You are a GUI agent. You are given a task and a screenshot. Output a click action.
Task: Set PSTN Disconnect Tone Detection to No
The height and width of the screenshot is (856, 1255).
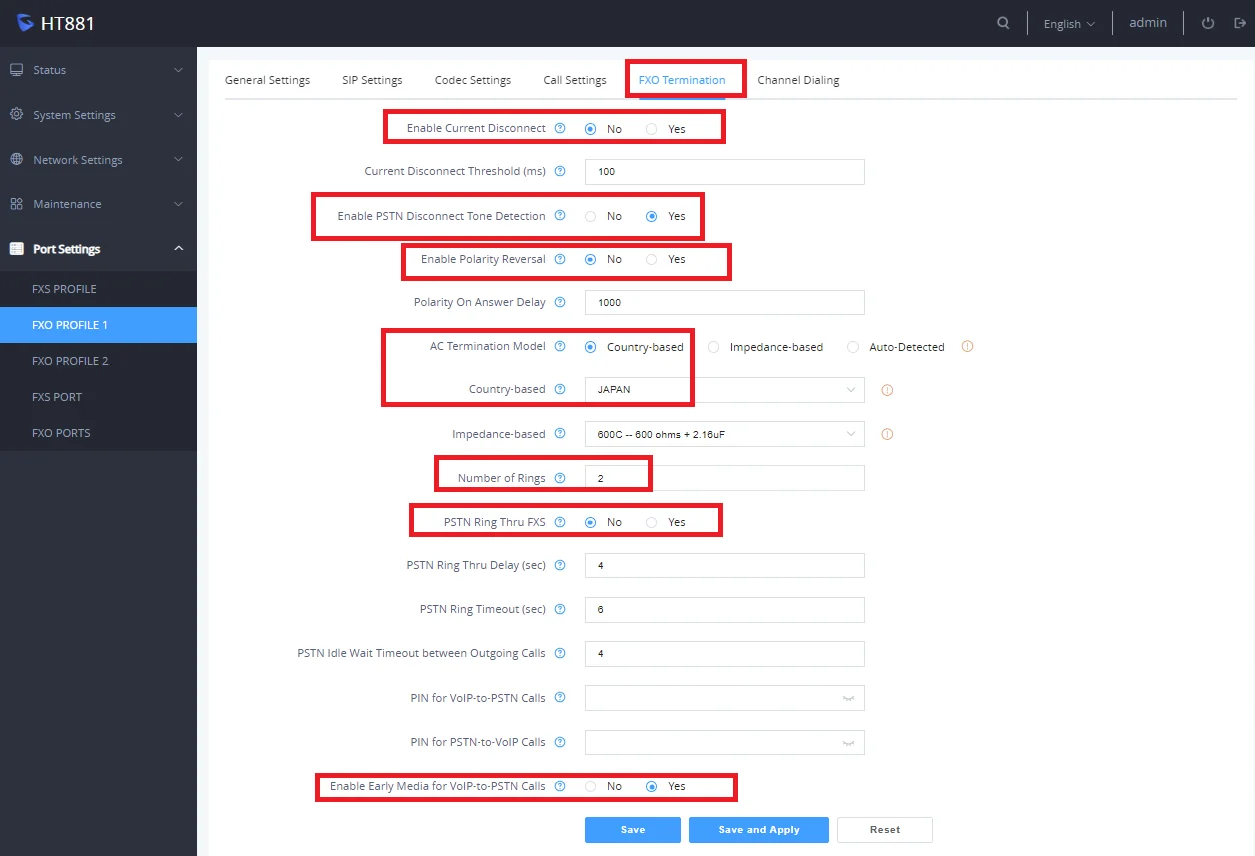[590, 216]
